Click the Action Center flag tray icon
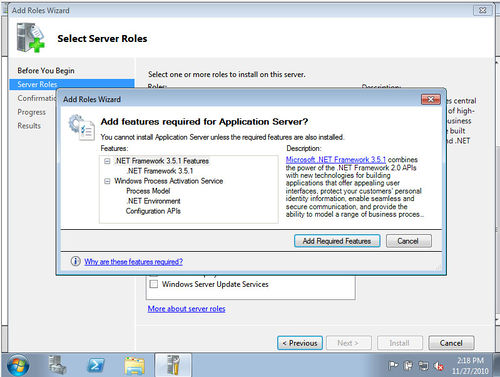500x377 pixels. point(393,366)
